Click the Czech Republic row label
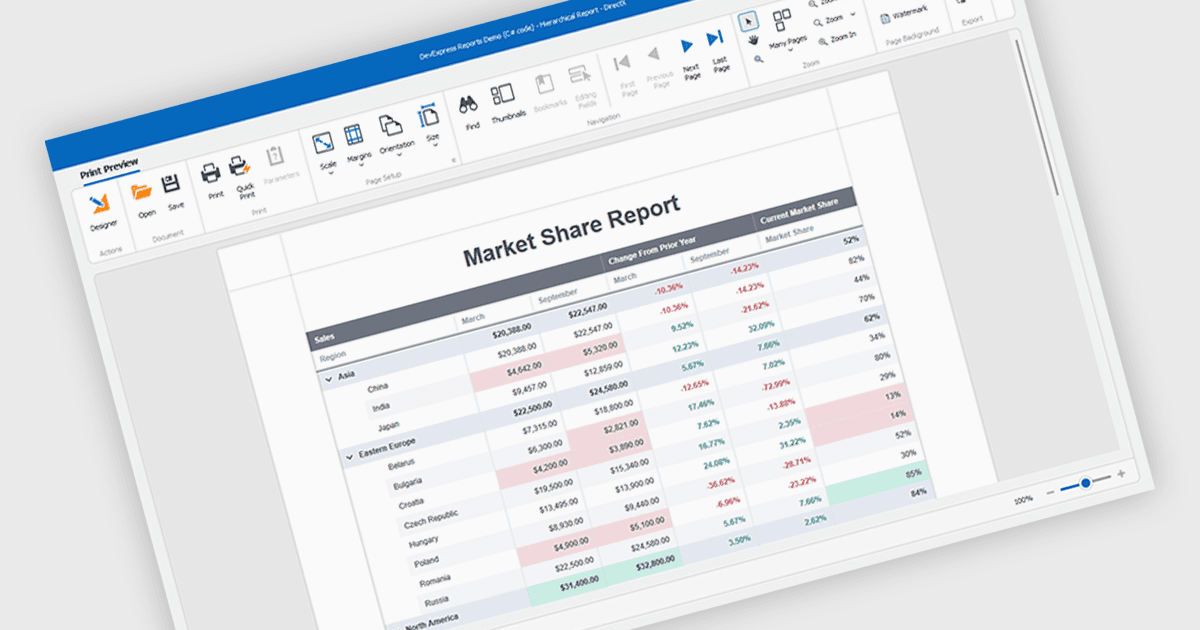Image resolution: width=1200 pixels, height=630 pixels. [x=430, y=520]
